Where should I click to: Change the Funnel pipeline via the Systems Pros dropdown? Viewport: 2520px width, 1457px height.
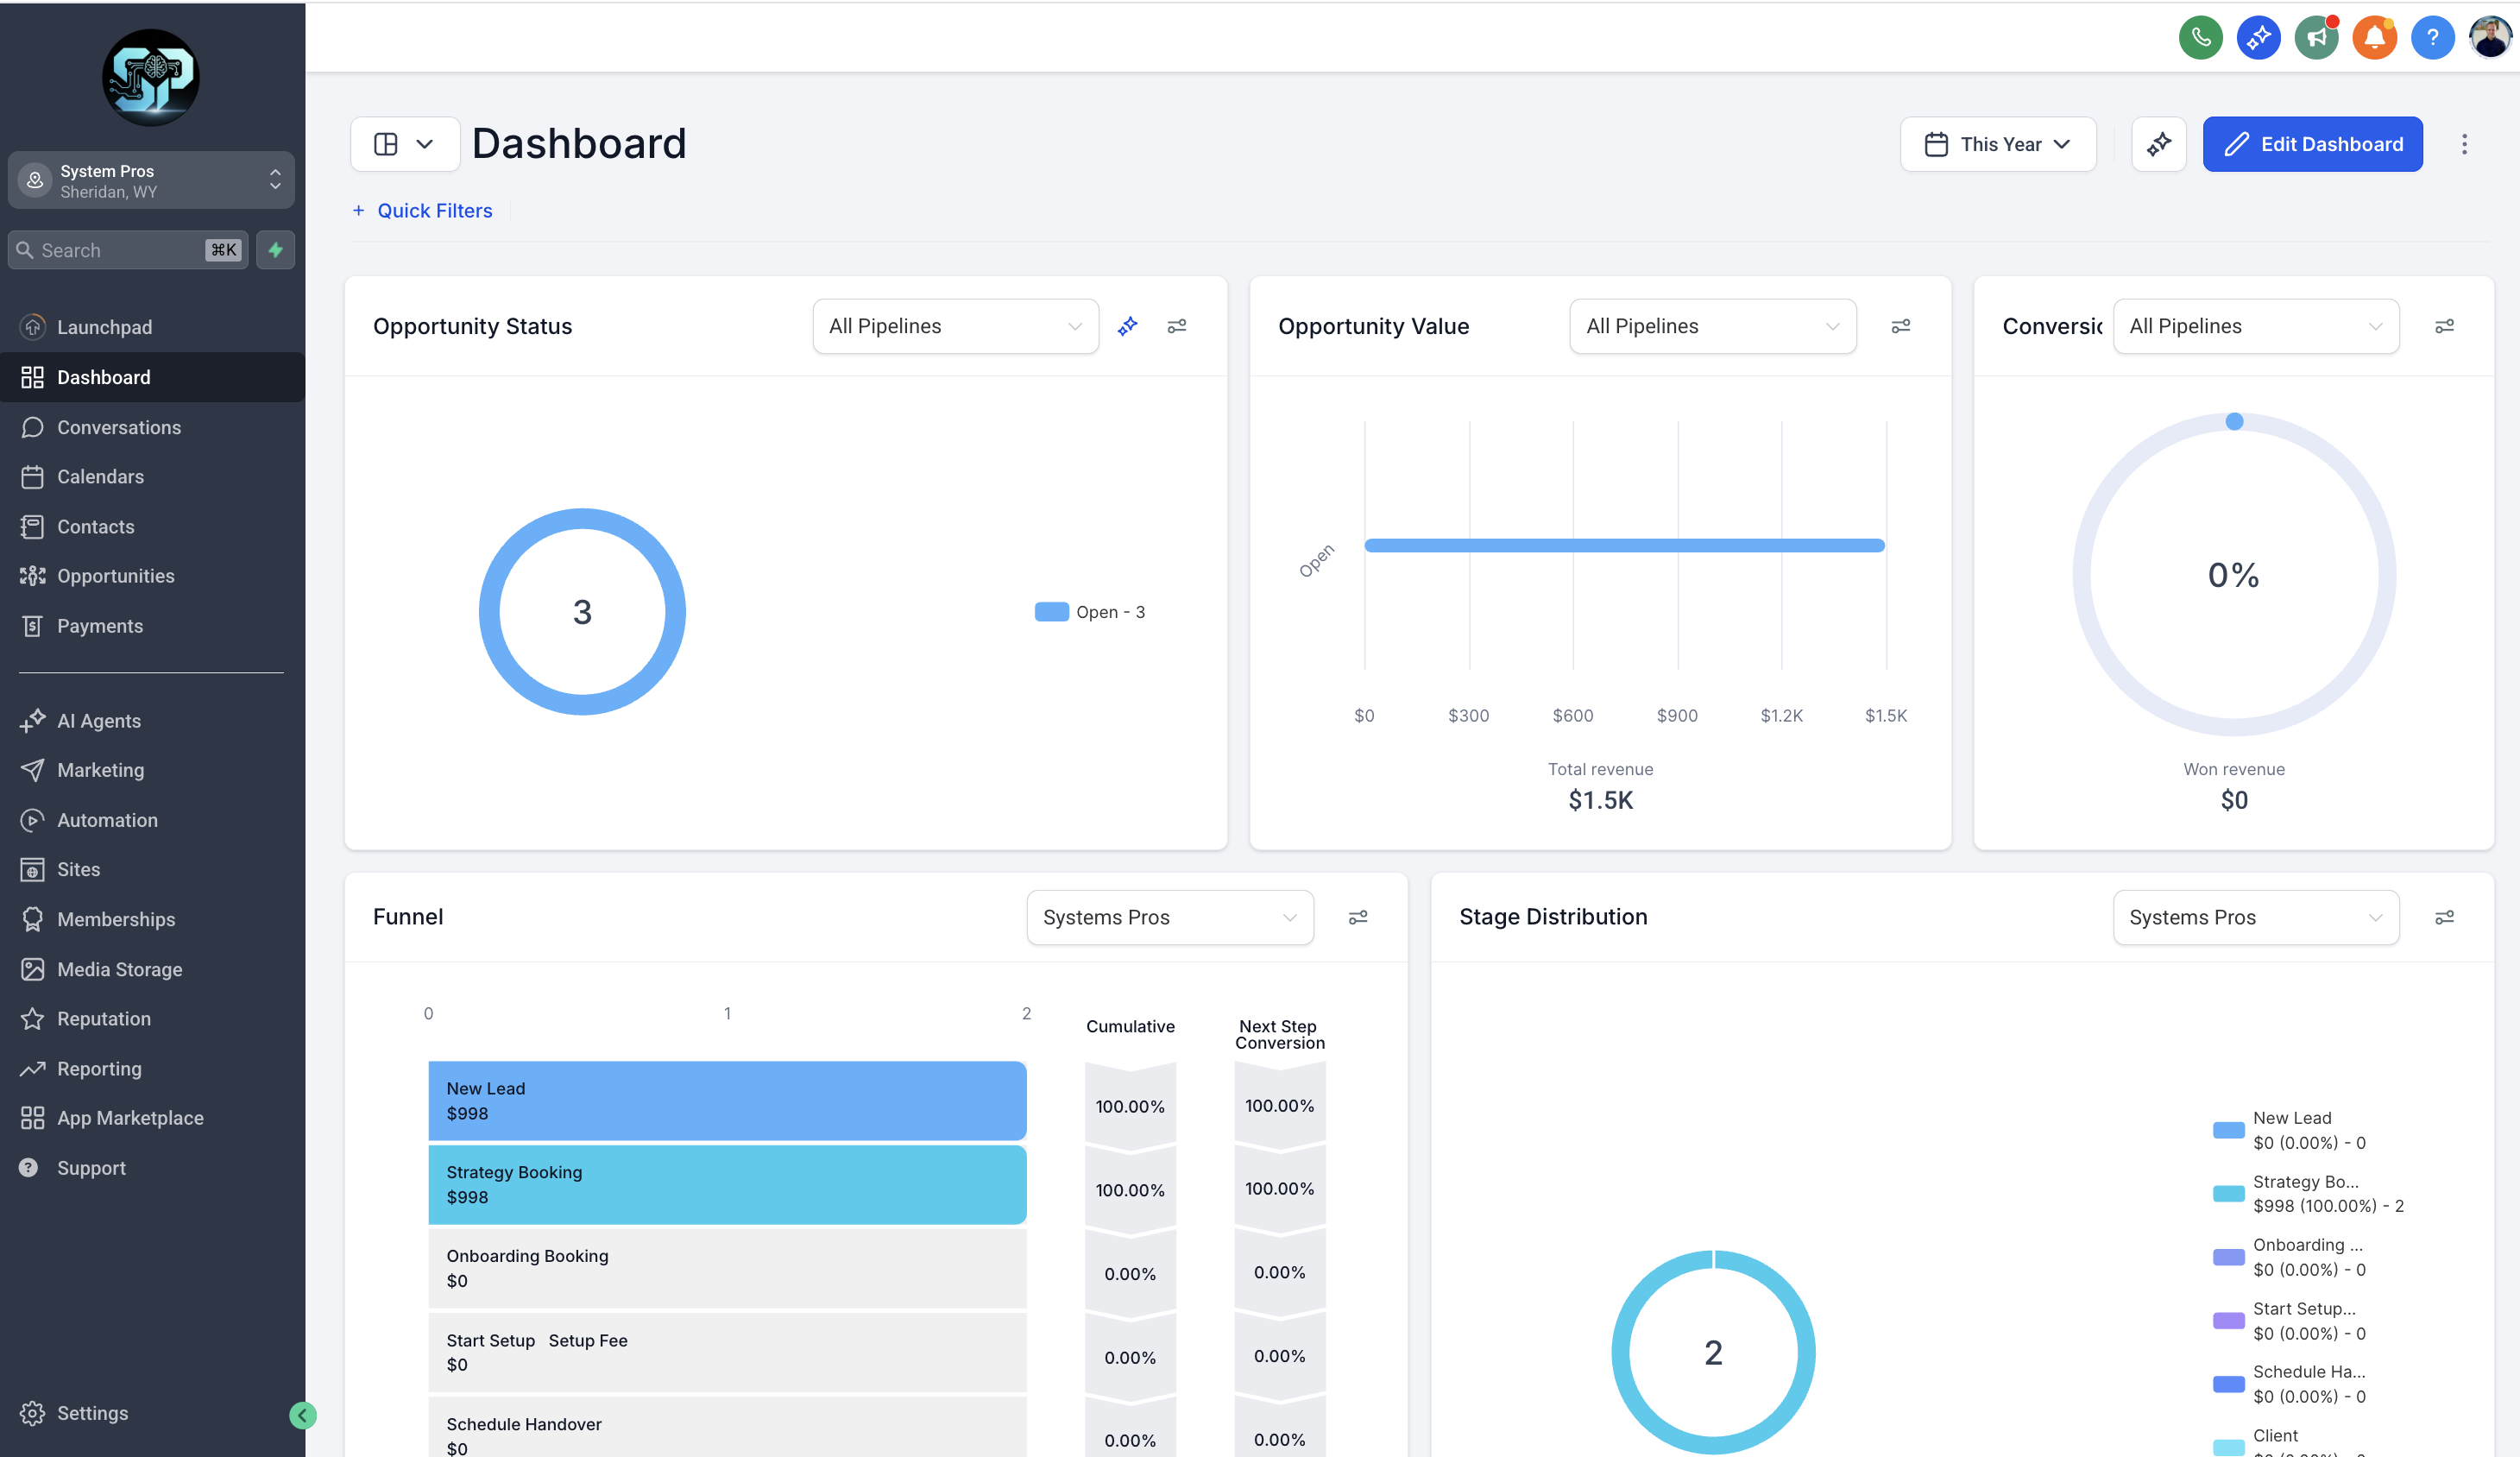(x=1170, y=917)
